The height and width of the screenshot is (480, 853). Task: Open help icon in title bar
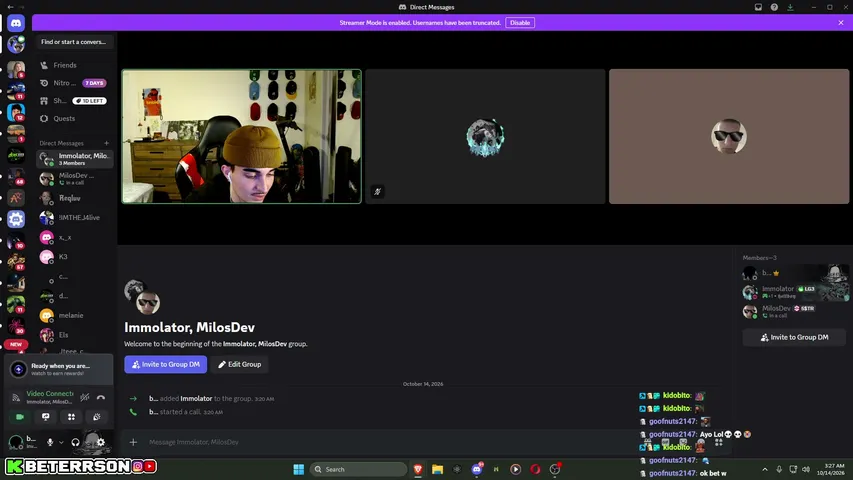pyautogui.click(x=774, y=7)
